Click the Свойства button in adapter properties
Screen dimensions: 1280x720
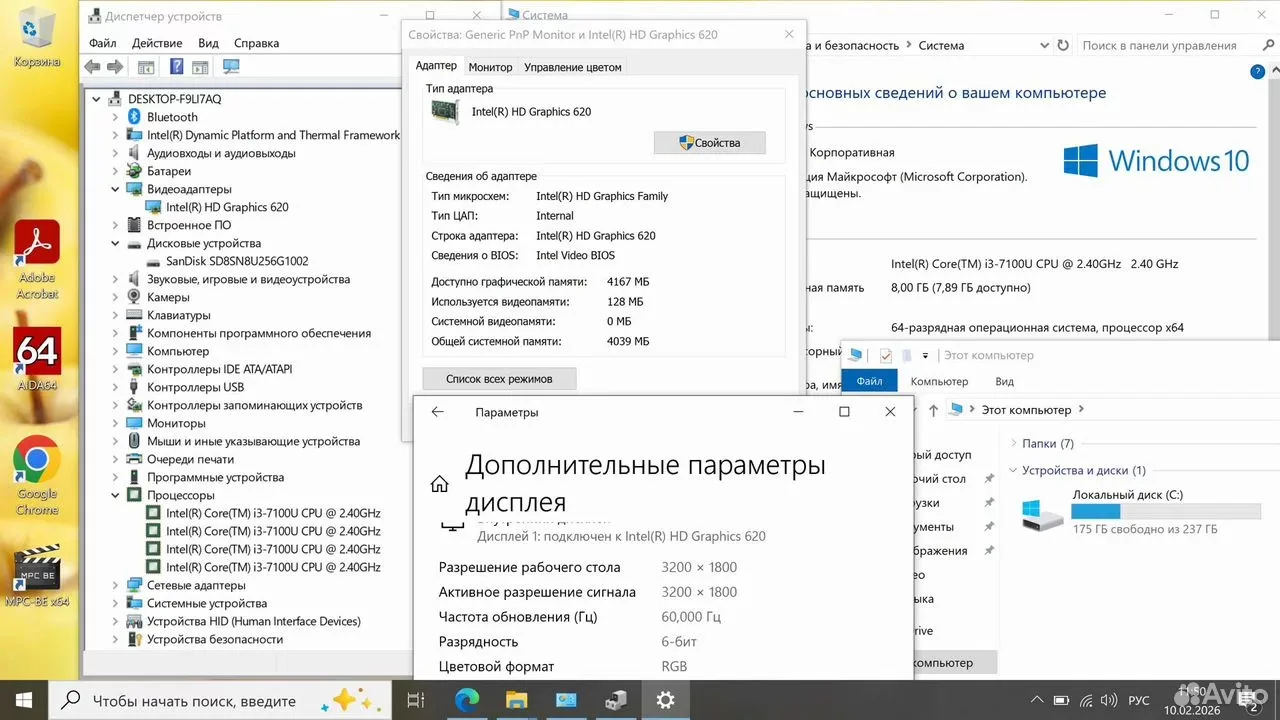click(x=710, y=143)
